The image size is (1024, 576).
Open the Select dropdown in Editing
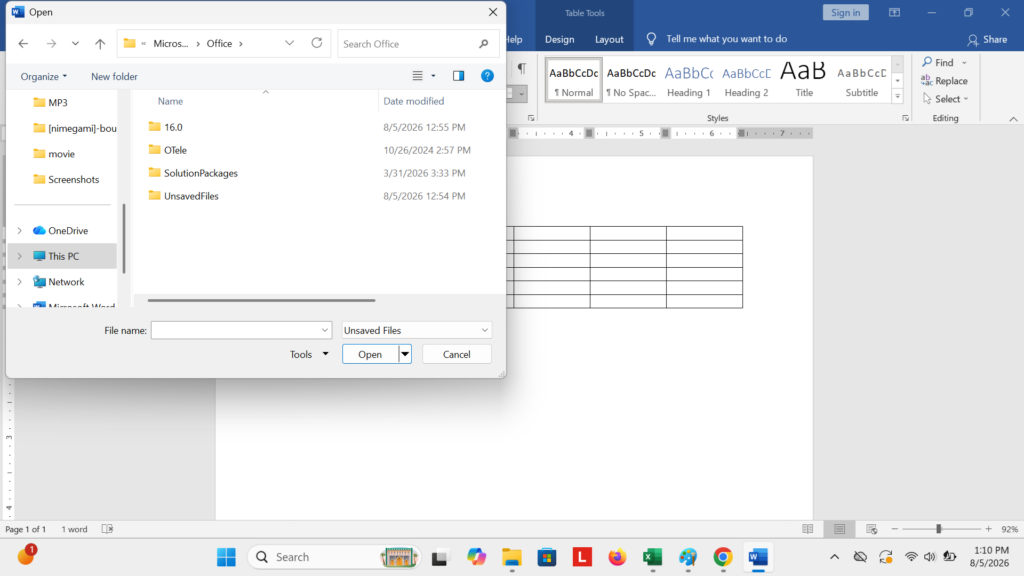(x=946, y=99)
